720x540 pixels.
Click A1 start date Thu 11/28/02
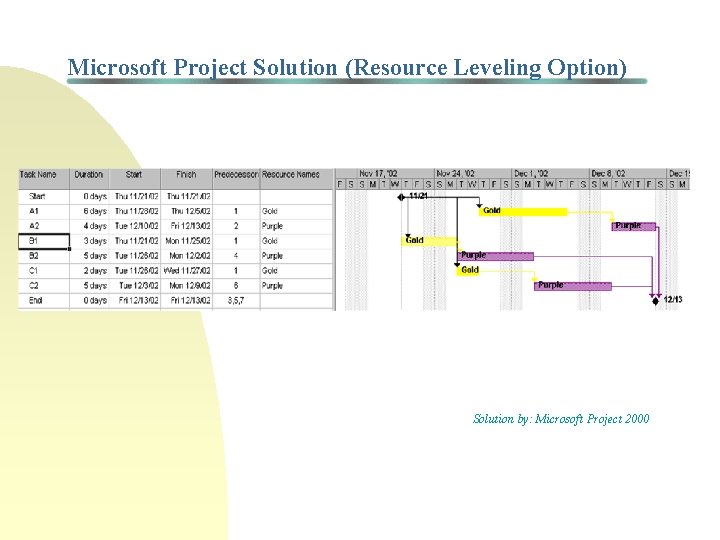pos(135,211)
